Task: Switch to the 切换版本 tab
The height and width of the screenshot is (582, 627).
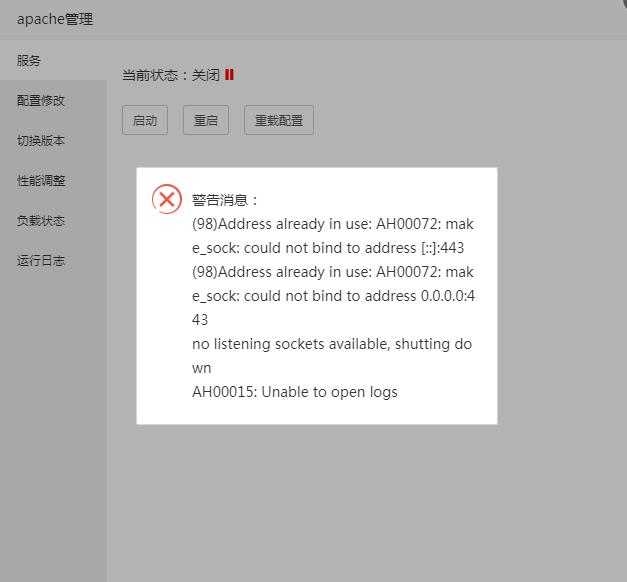Action: [53, 140]
